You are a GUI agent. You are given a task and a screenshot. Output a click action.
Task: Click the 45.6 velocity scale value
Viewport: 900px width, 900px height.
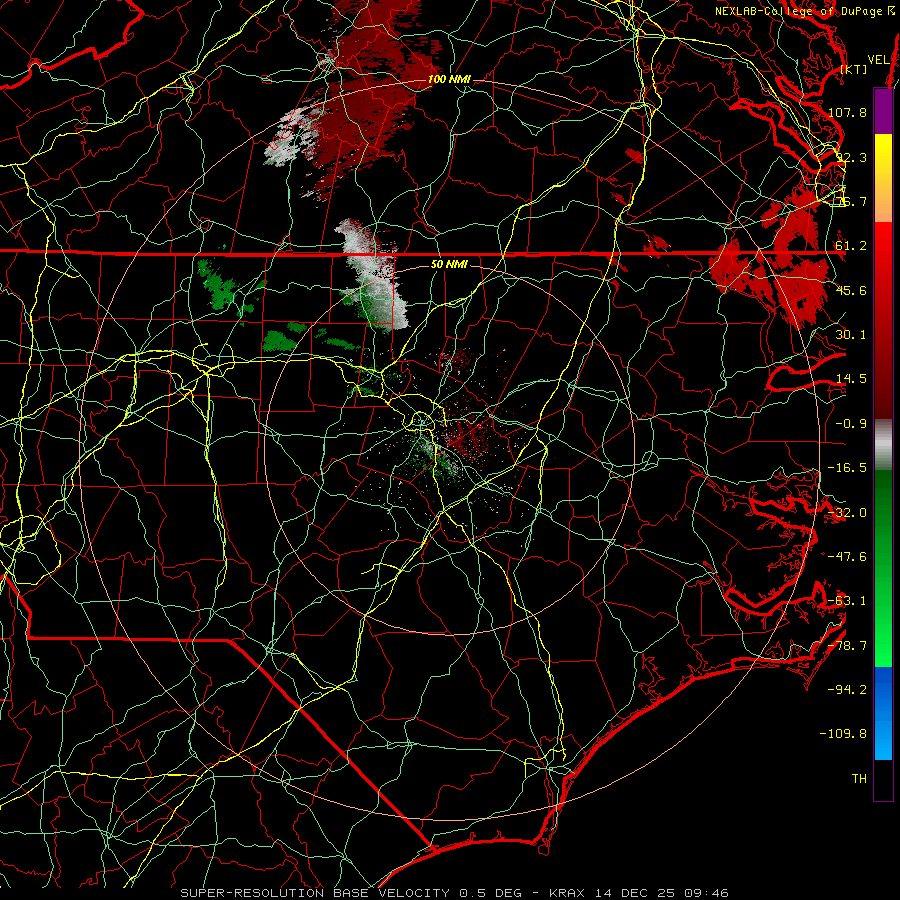click(851, 290)
